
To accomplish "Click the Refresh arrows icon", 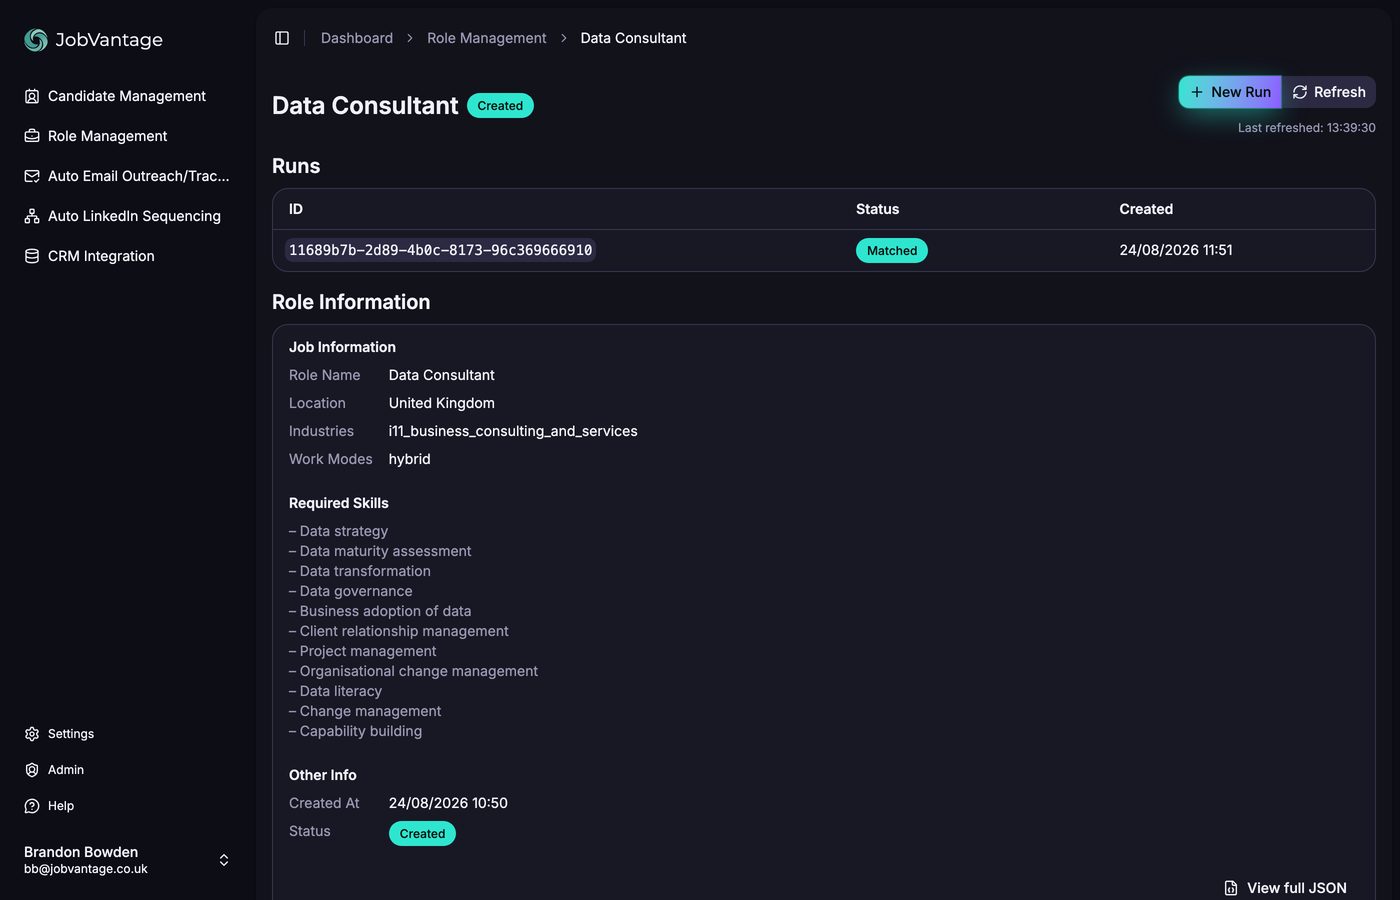I will click(x=1300, y=92).
